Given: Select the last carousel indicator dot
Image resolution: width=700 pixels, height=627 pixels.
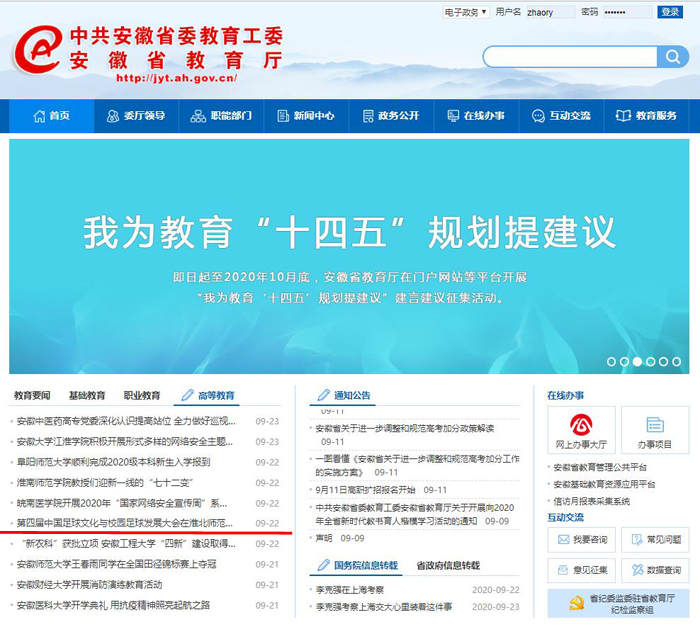Looking at the screenshot, I should click(x=676, y=361).
